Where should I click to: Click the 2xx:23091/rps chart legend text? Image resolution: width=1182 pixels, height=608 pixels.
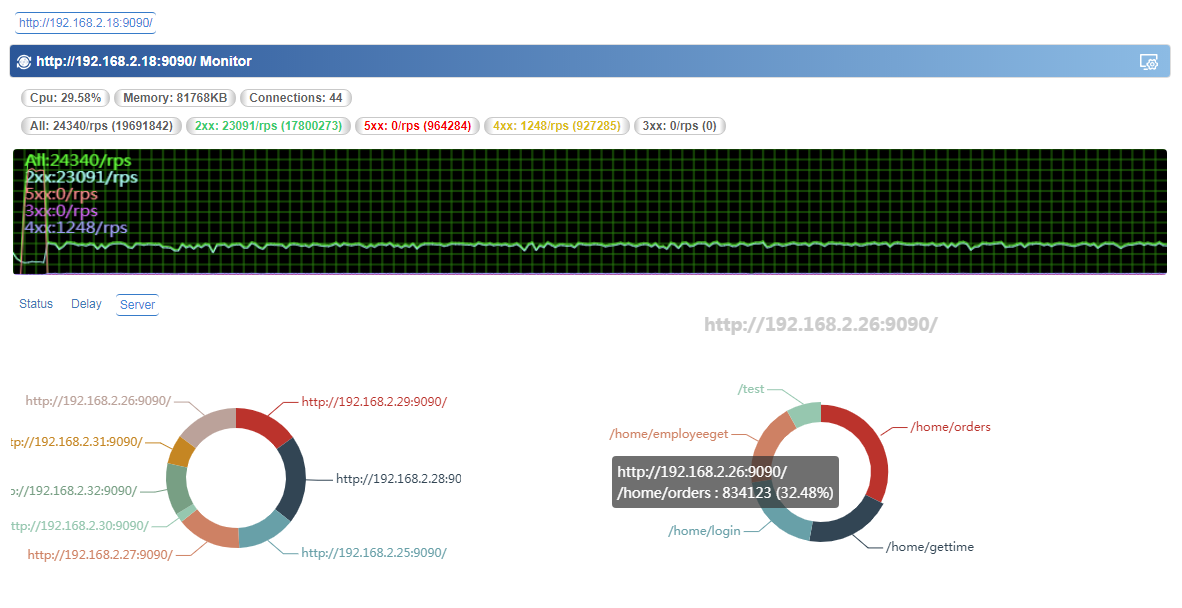[x=81, y=177]
